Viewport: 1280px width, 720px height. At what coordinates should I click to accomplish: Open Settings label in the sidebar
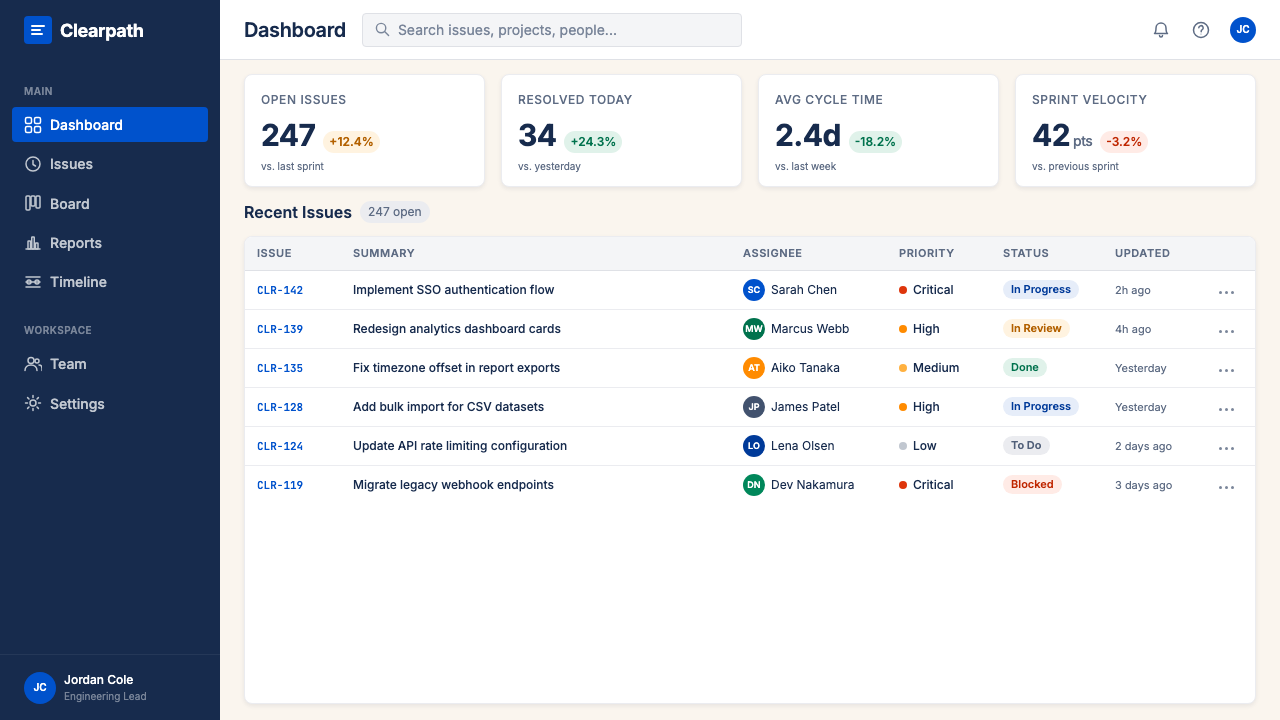(x=77, y=404)
